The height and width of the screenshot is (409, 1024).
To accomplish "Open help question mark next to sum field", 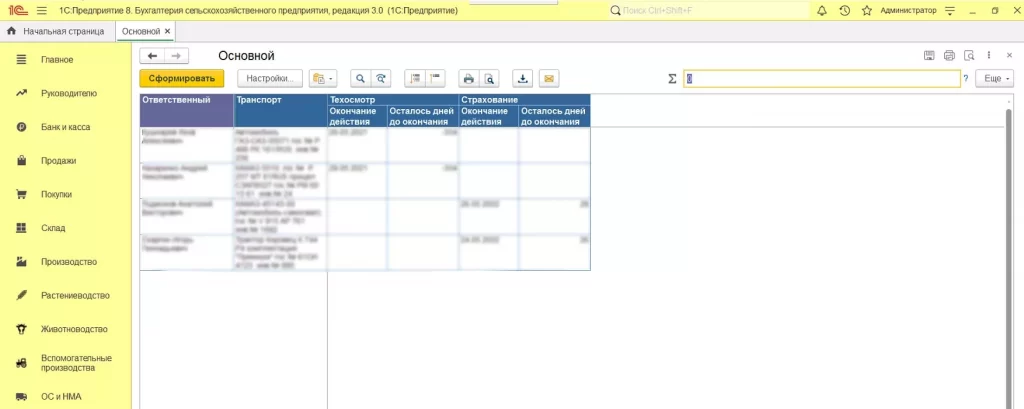I will 966,79.
